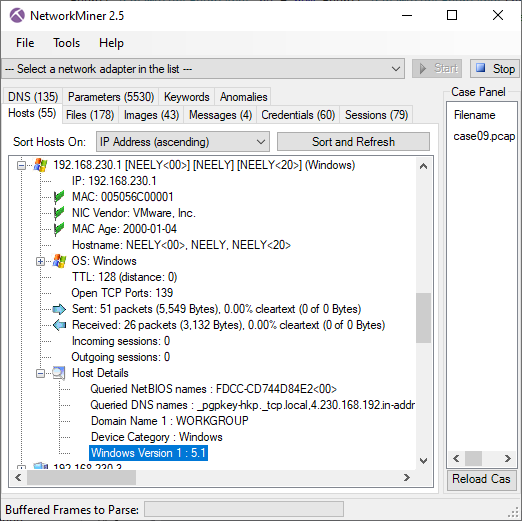Select the Hostname: NEELY<00> row
The image size is (522, 521).
[181, 245]
